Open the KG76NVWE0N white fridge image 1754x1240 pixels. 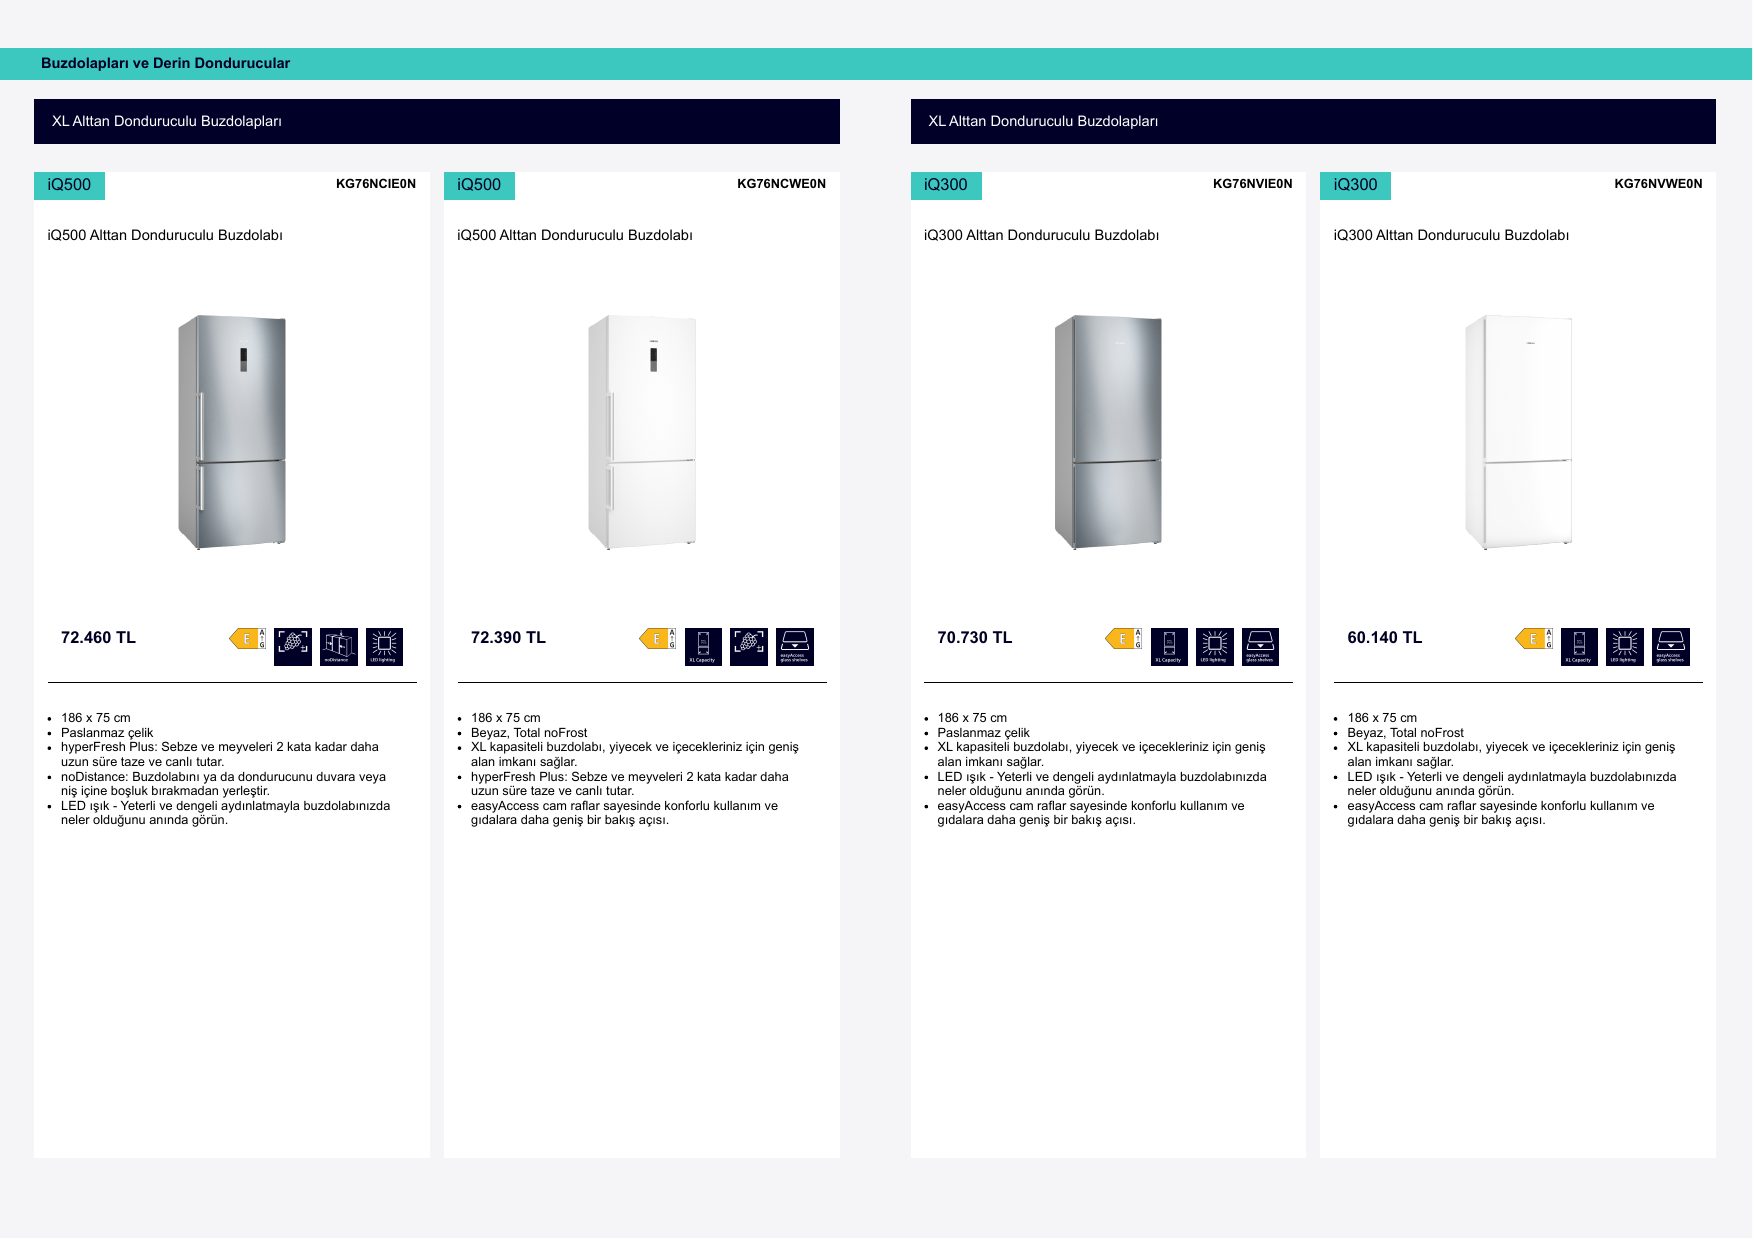(1518, 432)
